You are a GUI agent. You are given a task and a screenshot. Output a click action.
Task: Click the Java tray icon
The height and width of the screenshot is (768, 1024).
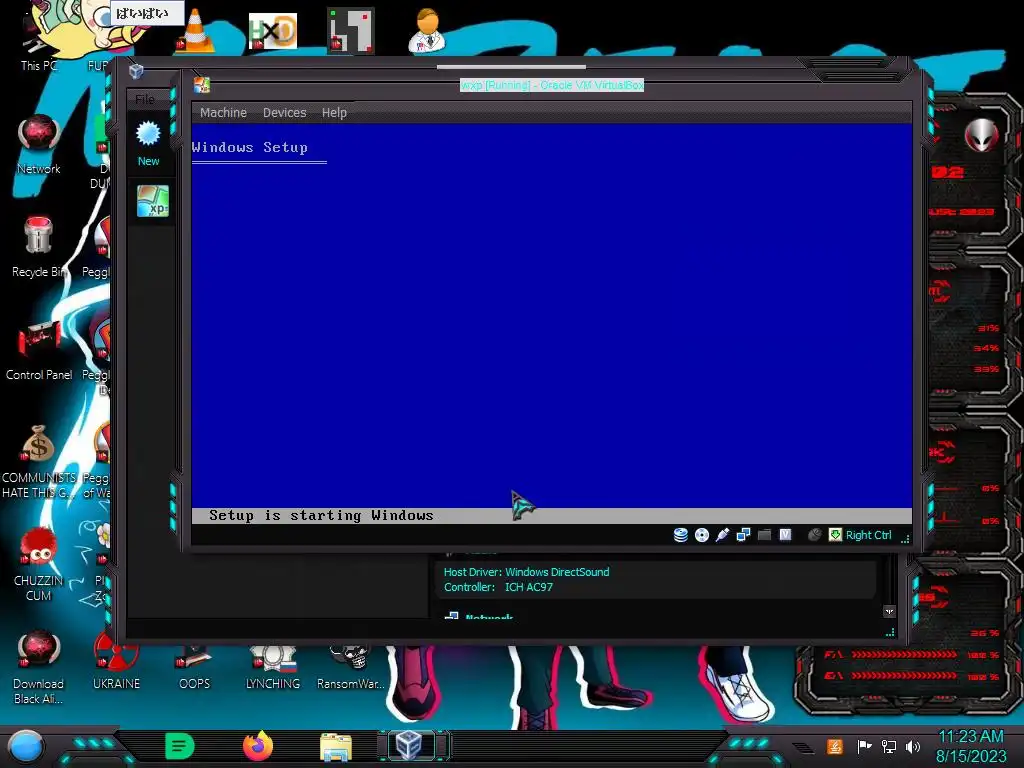click(x=835, y=746)
